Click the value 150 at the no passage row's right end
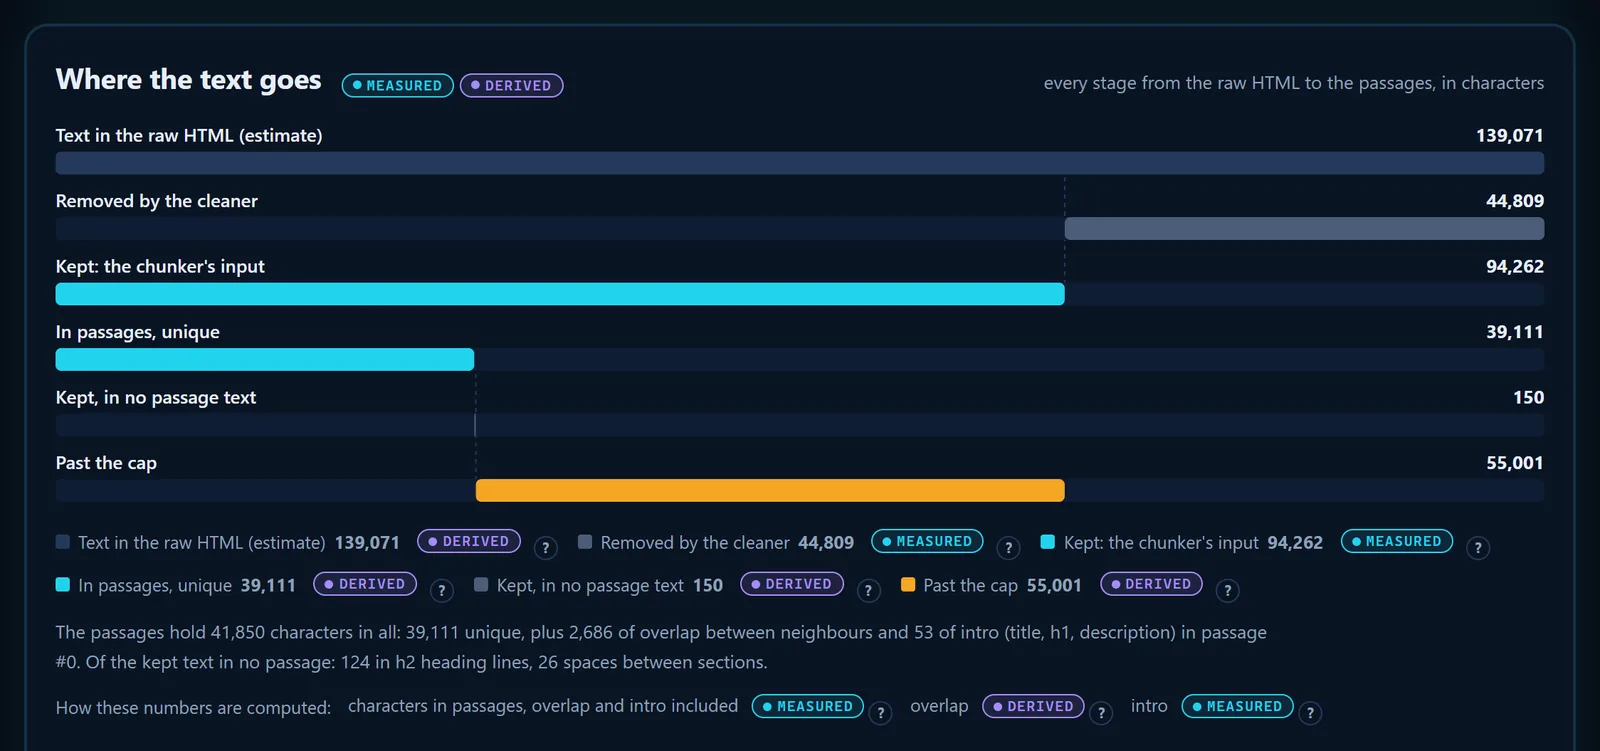Image resolution: width=1600 pixels, height=751 pixels. point(1529,397)
